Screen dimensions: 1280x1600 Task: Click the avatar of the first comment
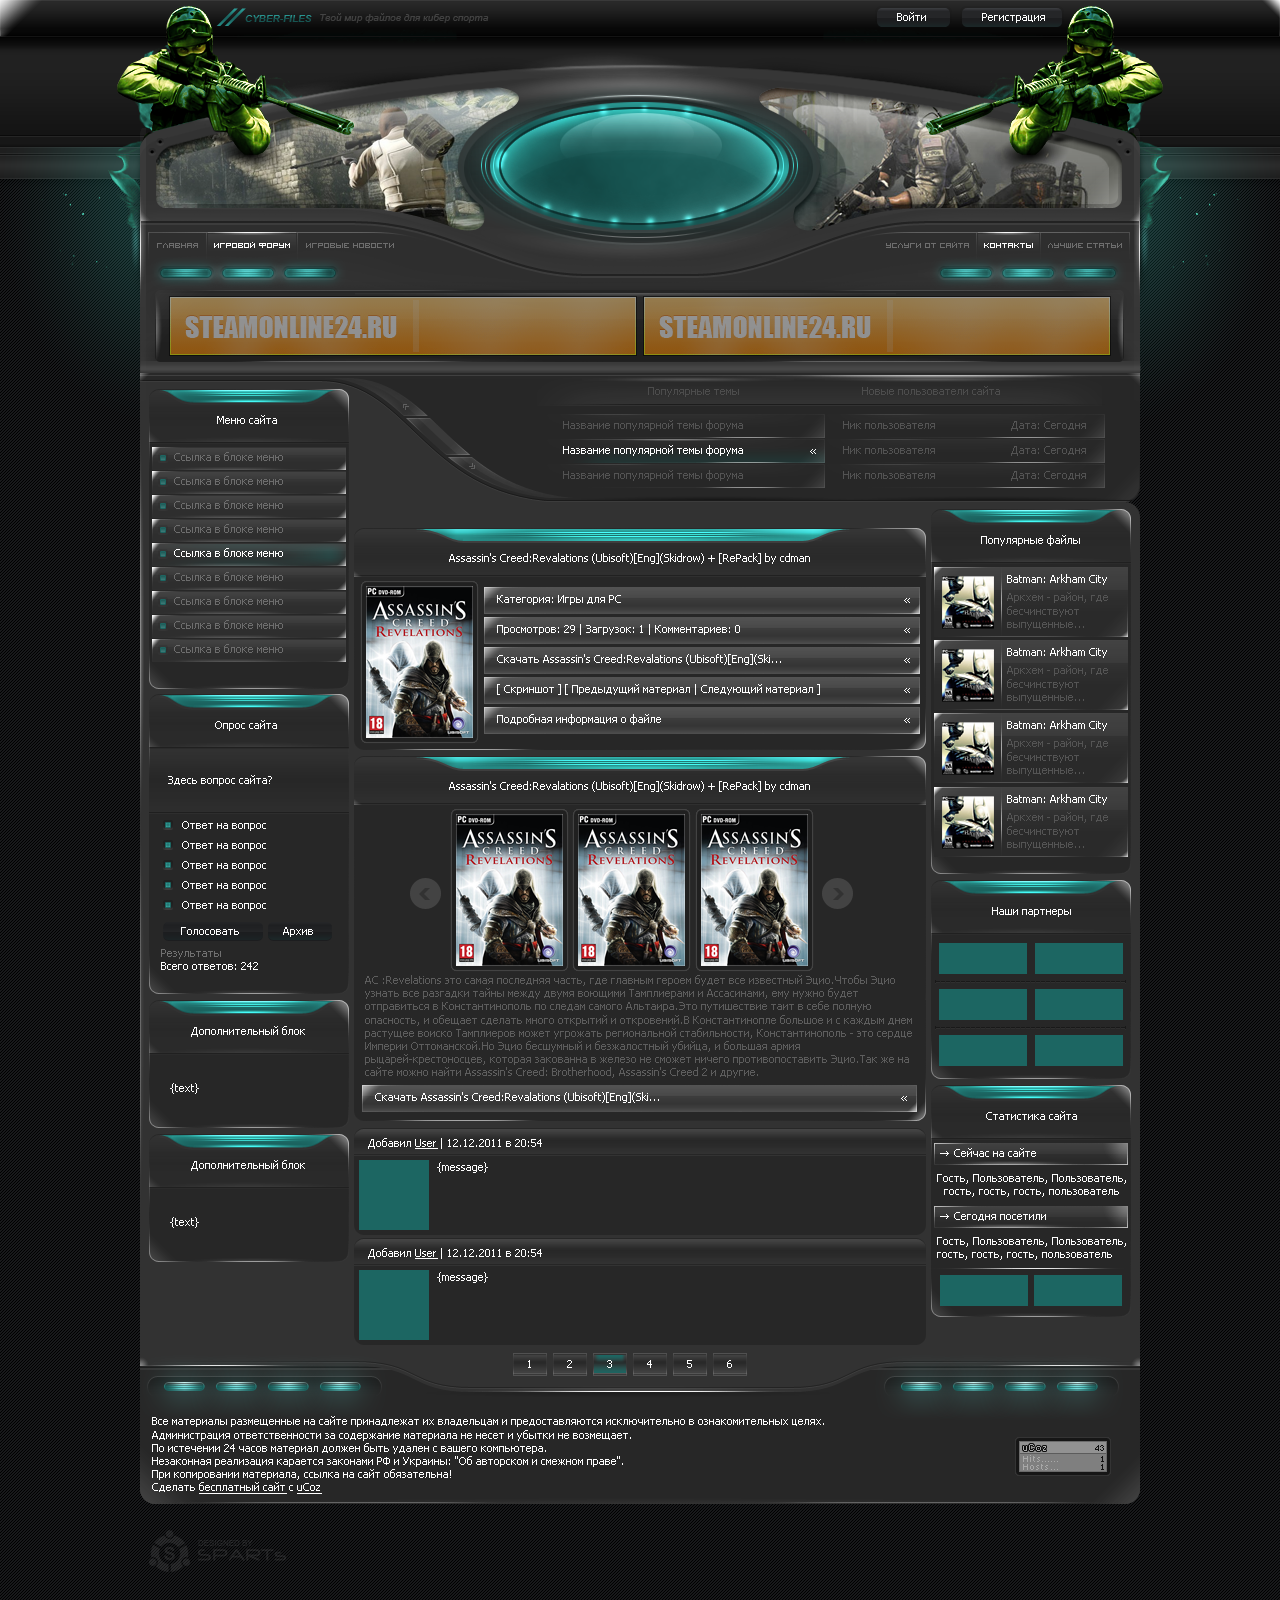click(394, 1195)
